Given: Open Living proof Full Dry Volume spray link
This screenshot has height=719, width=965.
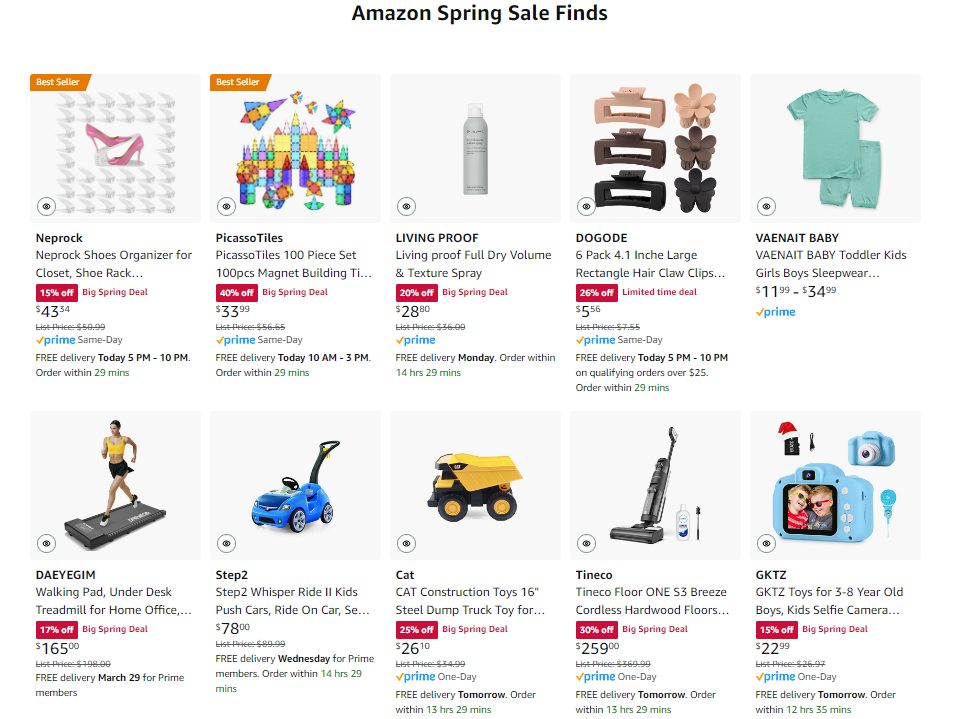Looking at the screenshot, I should pyautogui.click(x=473, y=264).
